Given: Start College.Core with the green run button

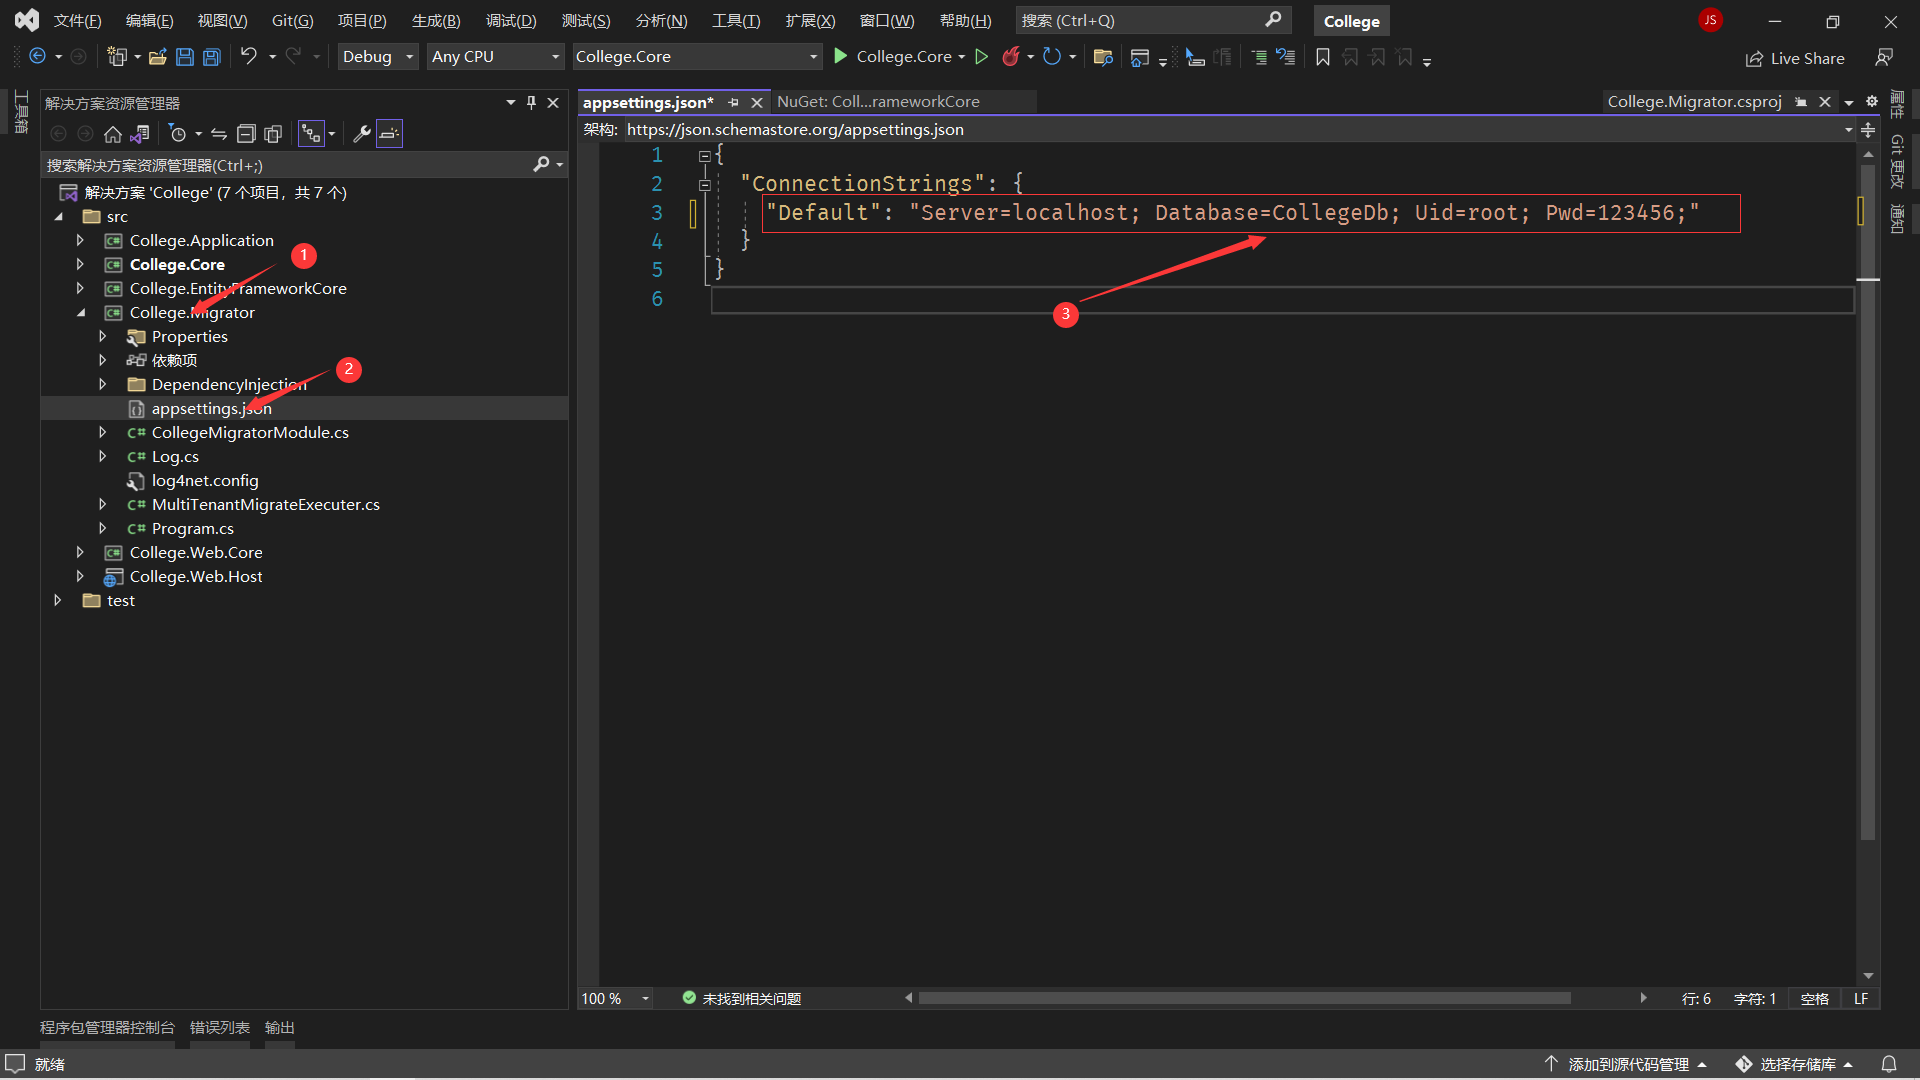Looking at the screenshot, I should click(841, 57).
